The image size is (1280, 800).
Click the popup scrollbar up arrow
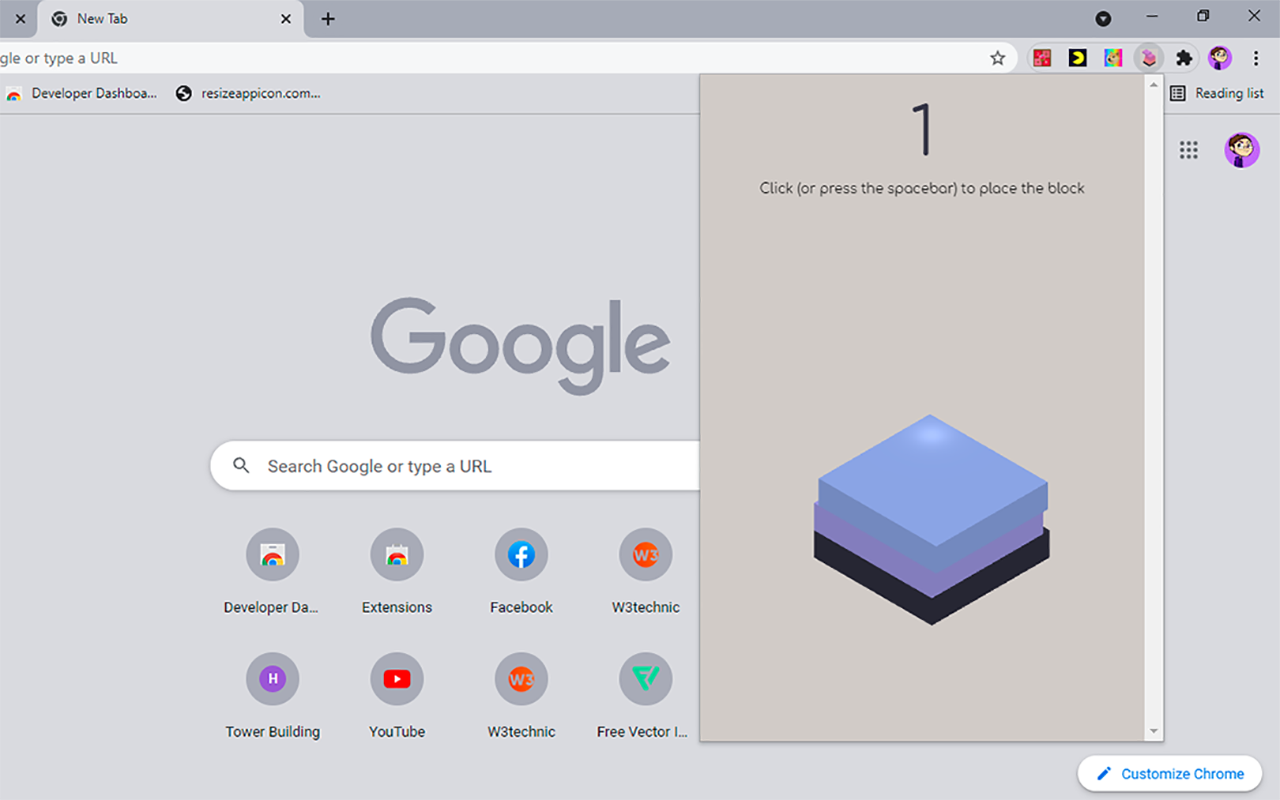1154,86
